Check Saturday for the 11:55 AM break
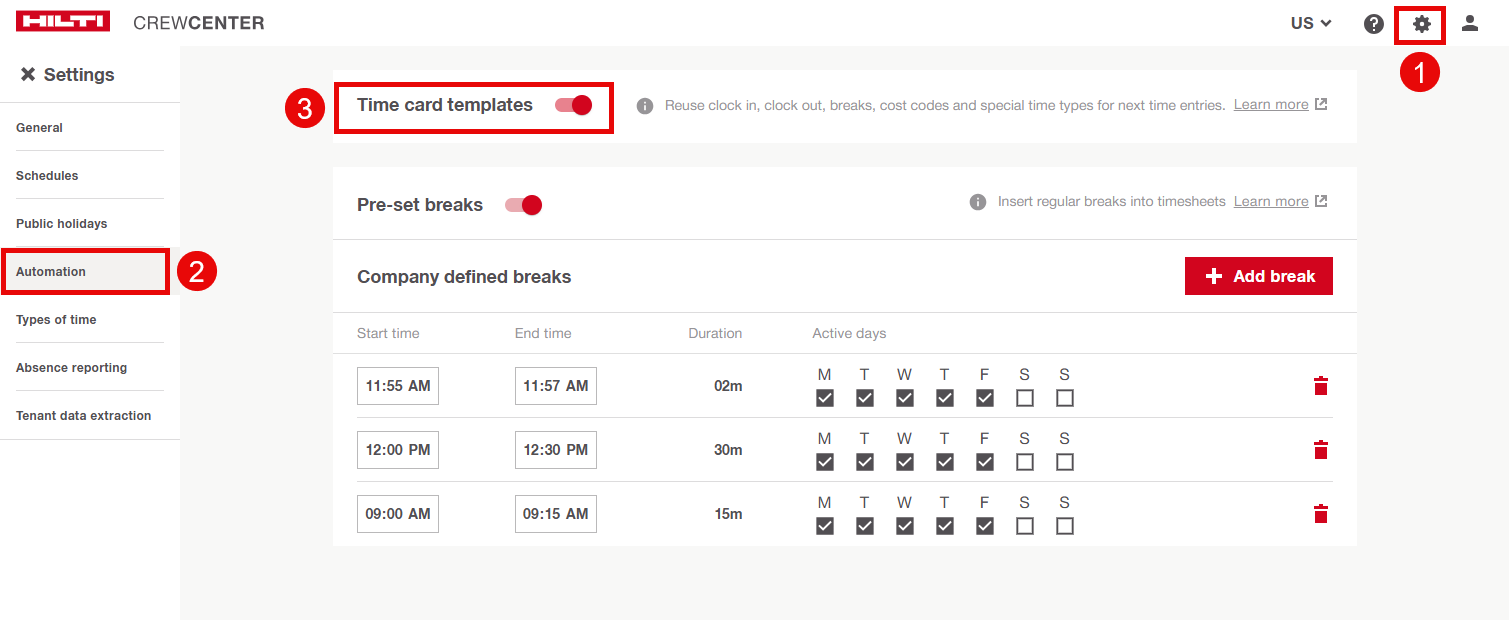1509x620 pixels. 1024,398
